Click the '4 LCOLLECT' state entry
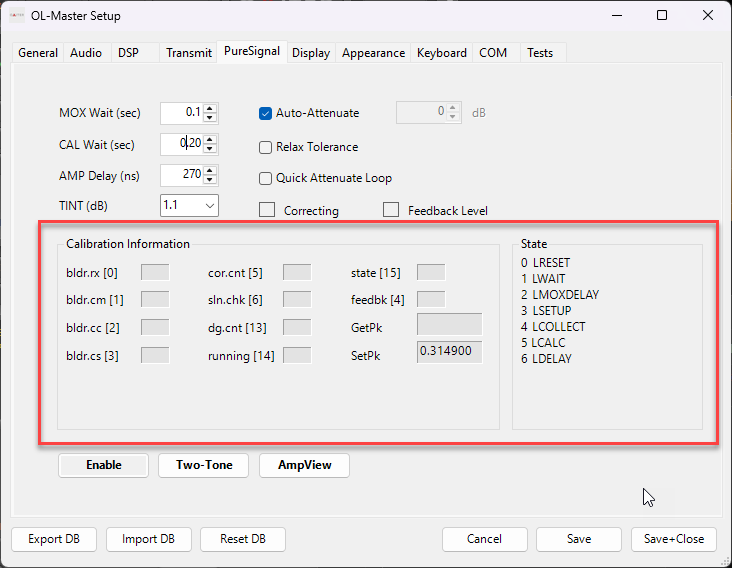 tap(553, 327)
